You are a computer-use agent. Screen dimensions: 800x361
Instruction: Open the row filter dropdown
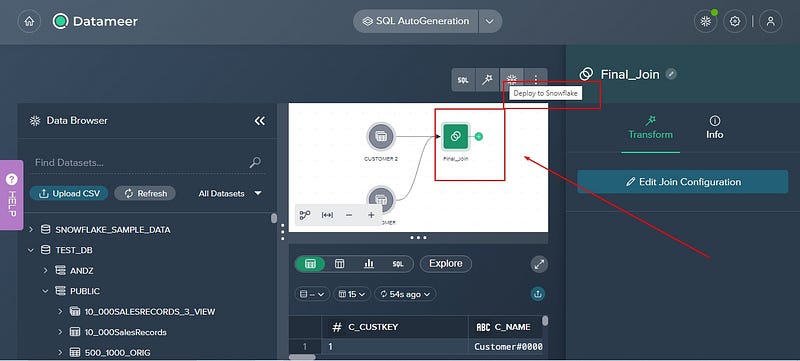pyautogui.click(x=312, y=294)
